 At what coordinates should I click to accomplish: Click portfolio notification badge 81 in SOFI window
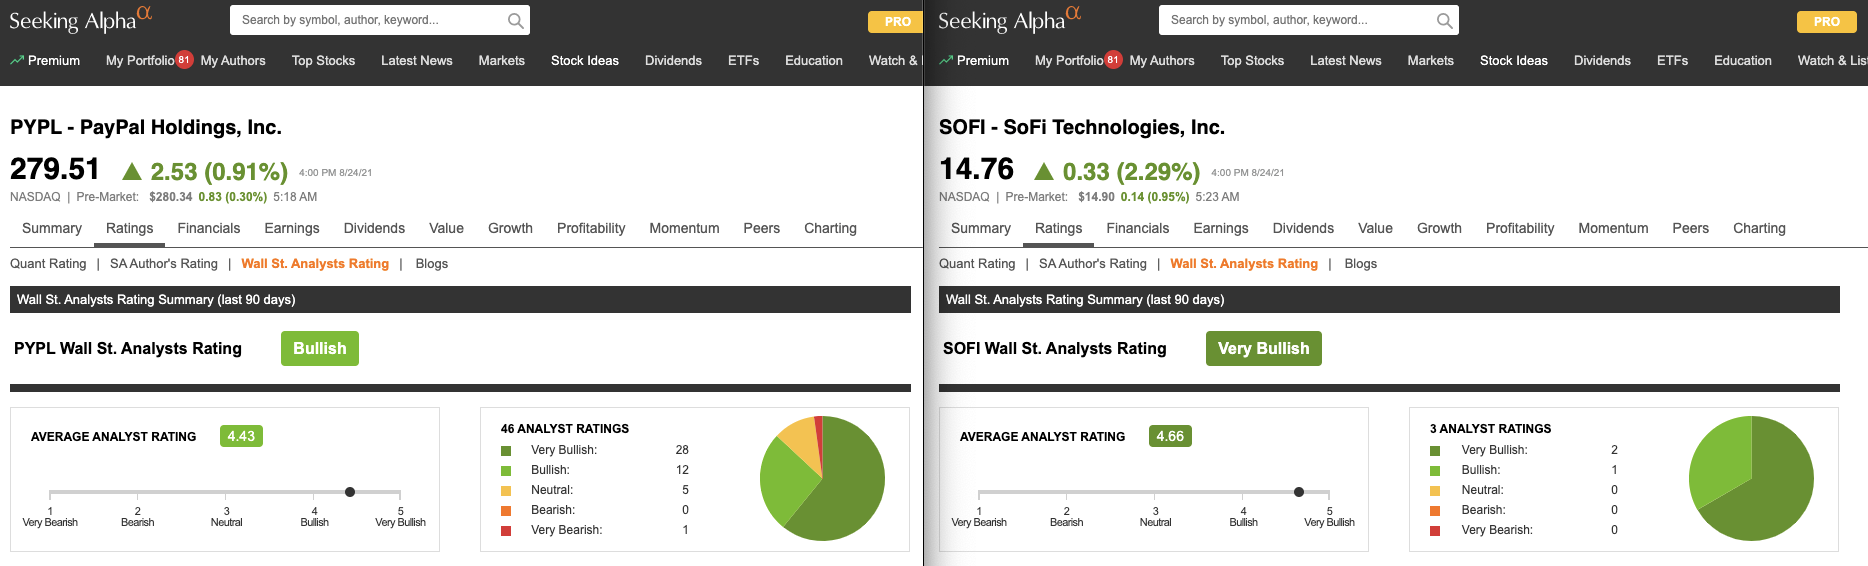[x=1113, y=60]
